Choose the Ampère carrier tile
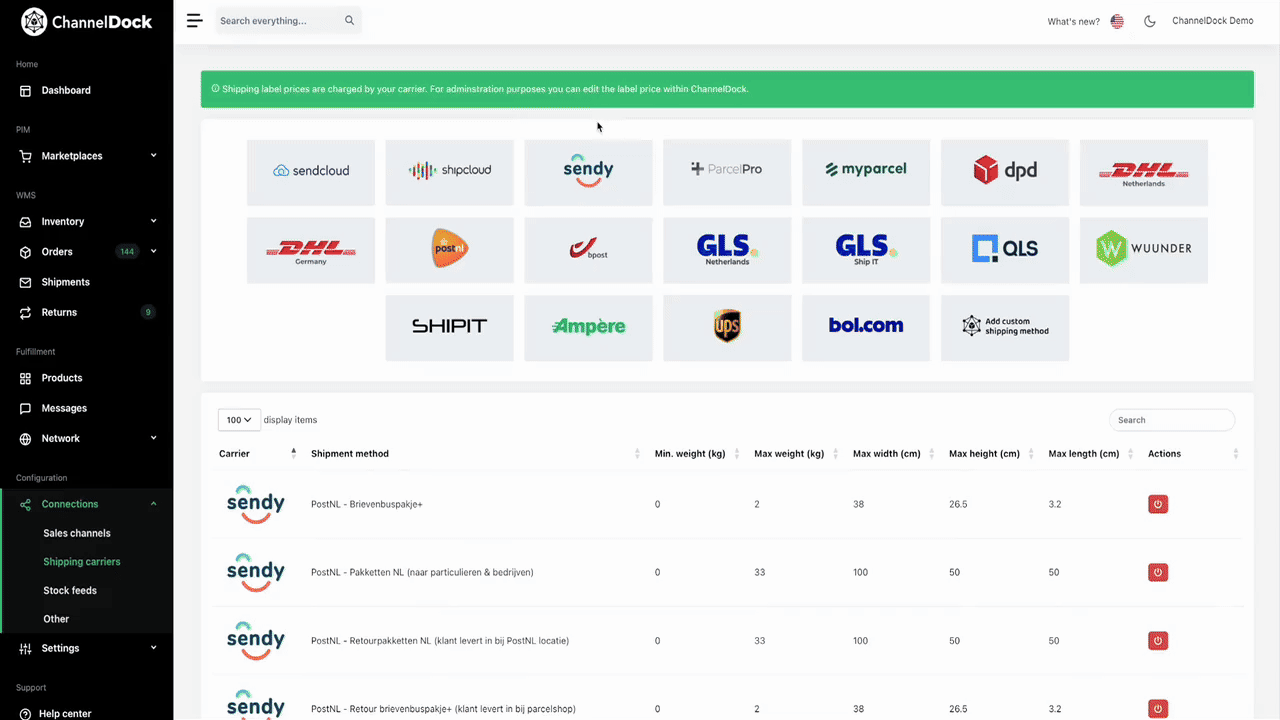1280x720 pixels. 589,327
